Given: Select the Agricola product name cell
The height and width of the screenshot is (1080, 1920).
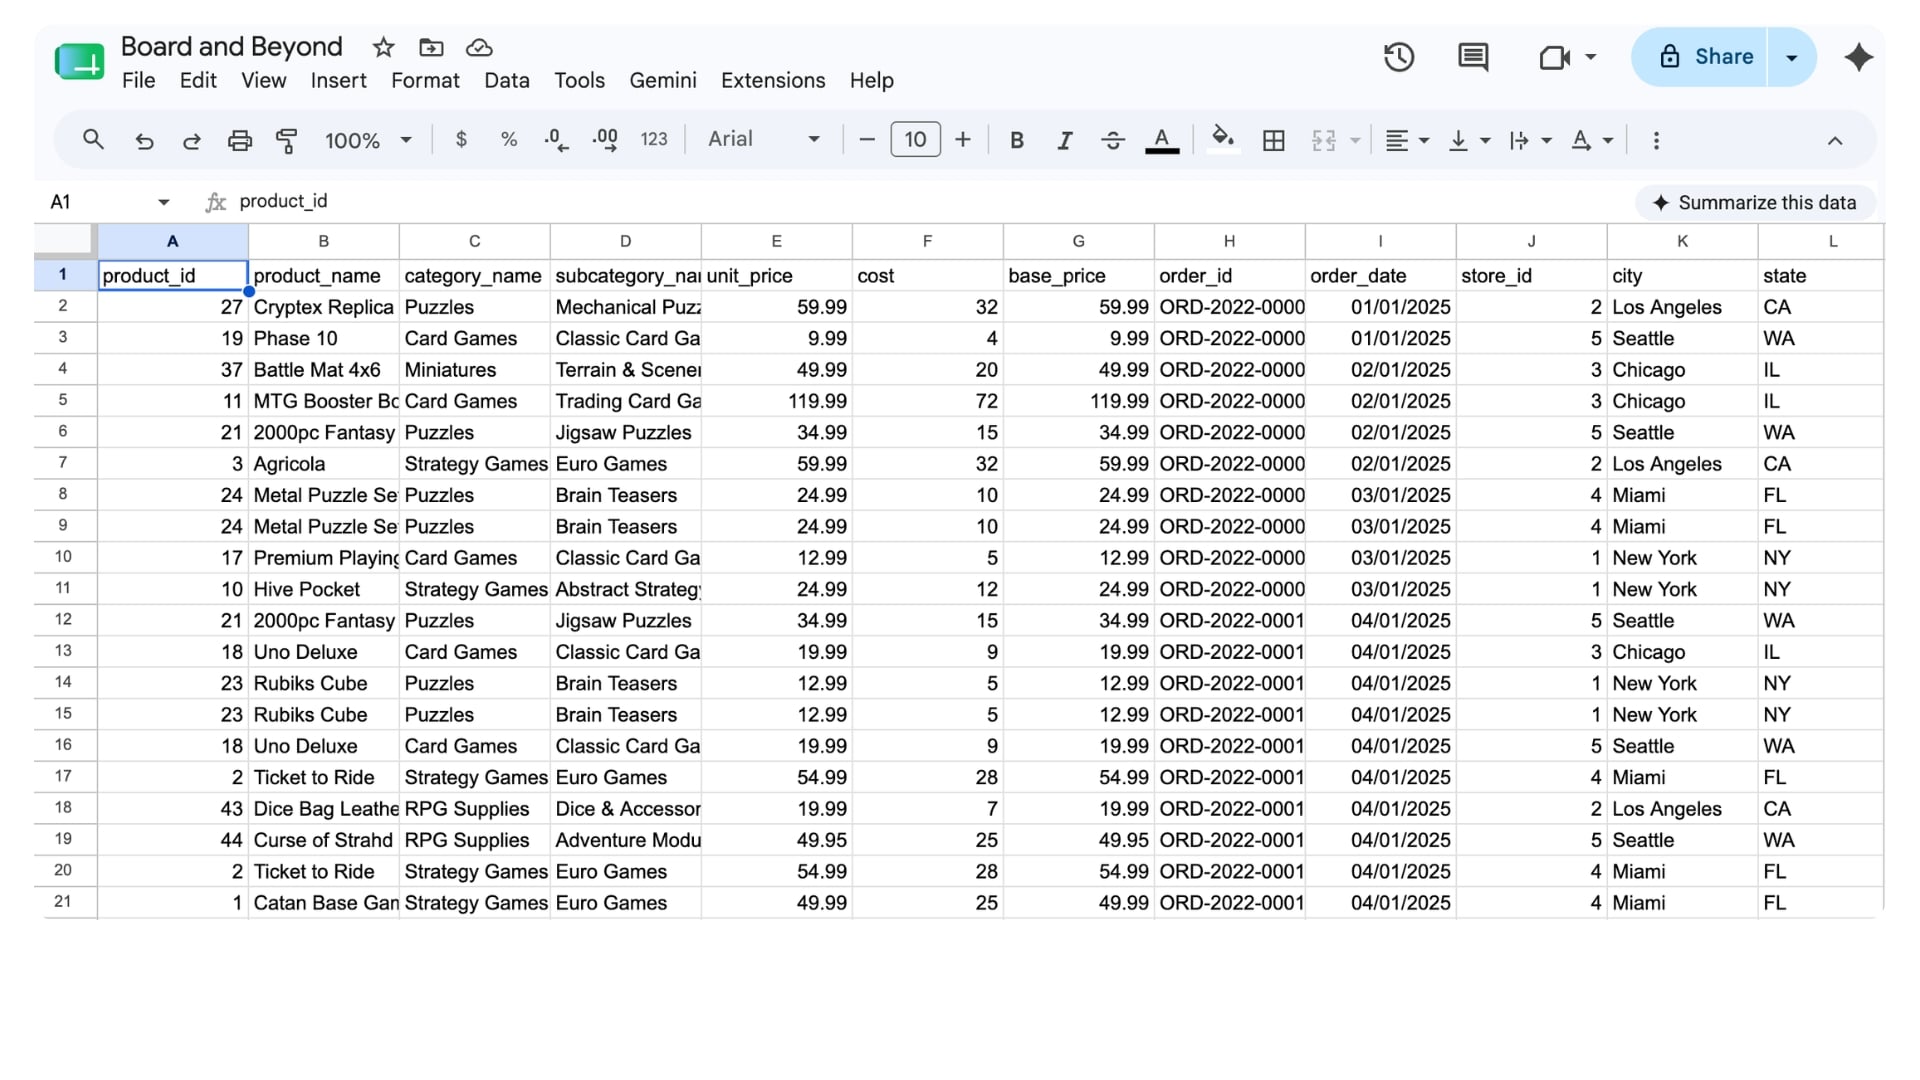Looking at the screenshot, I should (324, 464).
